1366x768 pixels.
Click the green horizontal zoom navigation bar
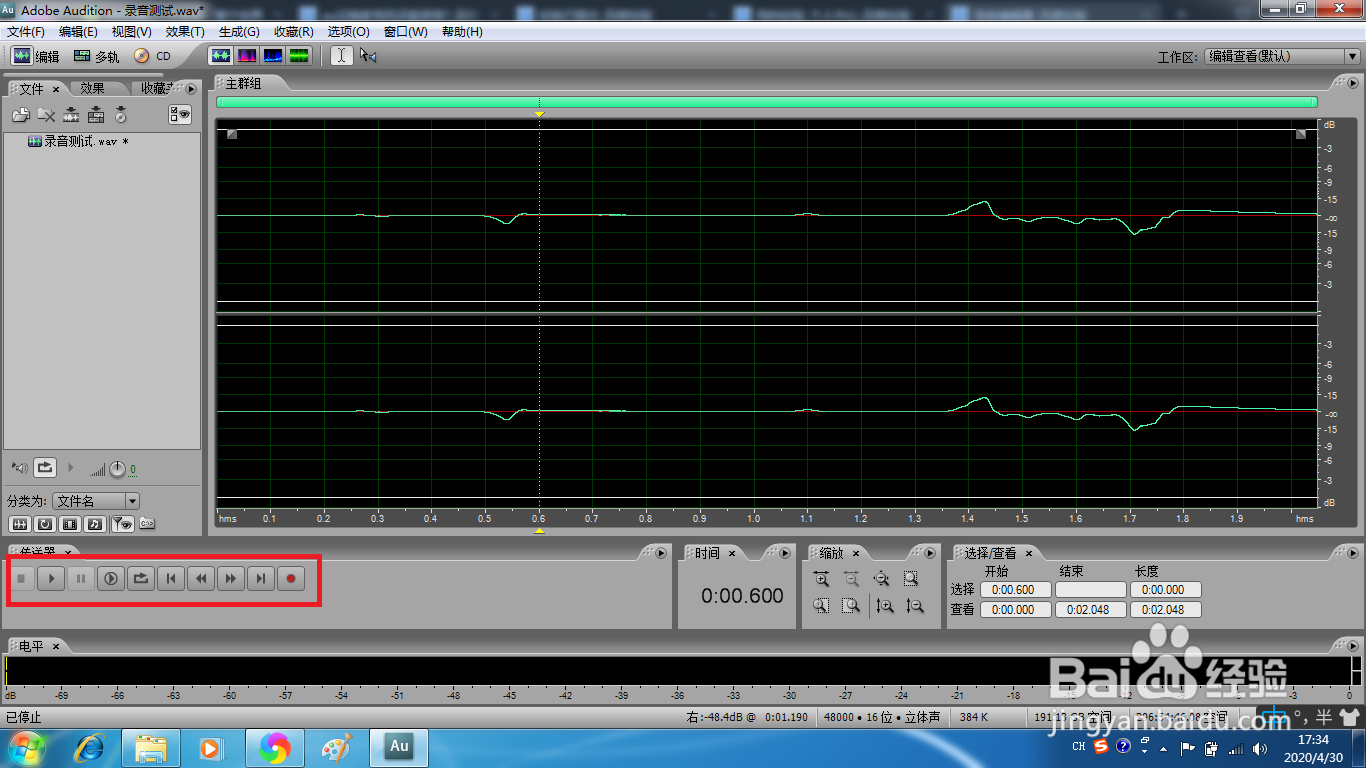pos(766,102)
